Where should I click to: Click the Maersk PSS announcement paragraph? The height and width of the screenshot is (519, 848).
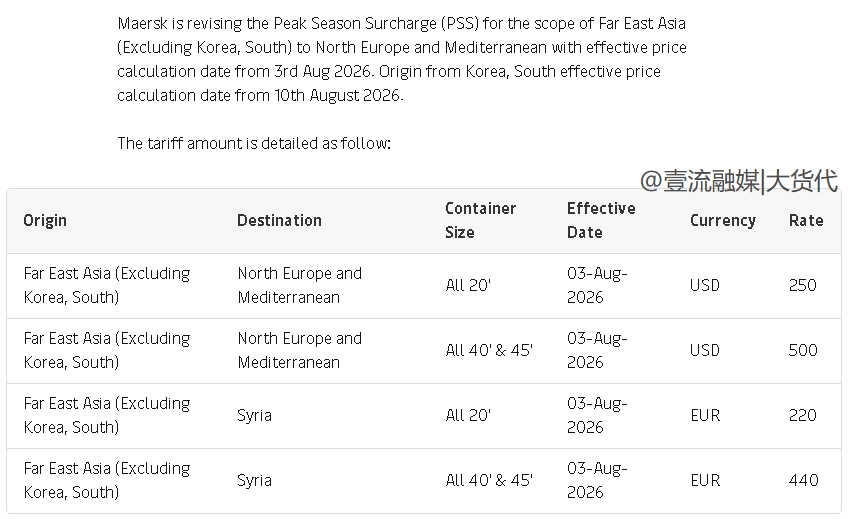click(402, 59)
